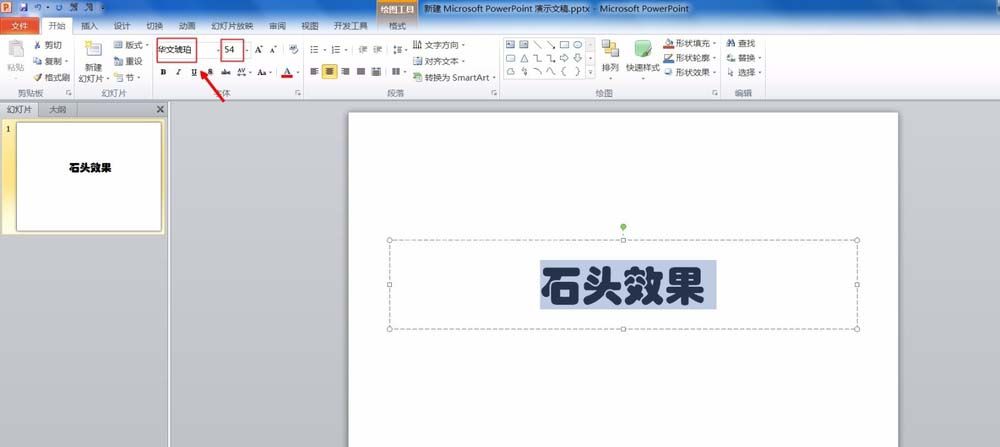Switch to Design (设计) tab

coord(122,26)
